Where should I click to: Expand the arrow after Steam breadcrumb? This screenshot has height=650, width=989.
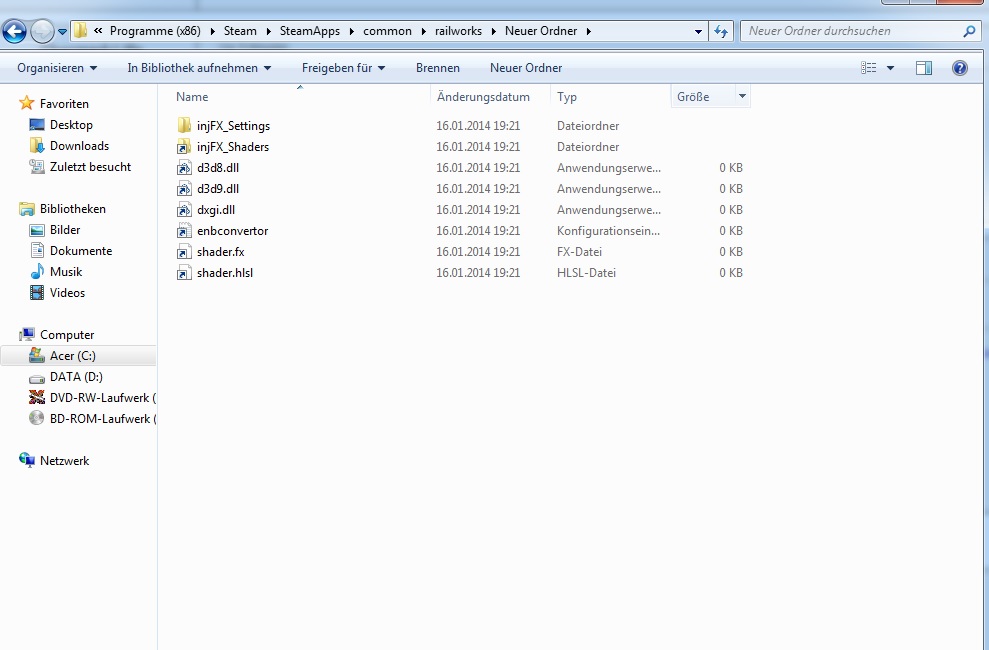pyautogui.click(x=268, y=31)
